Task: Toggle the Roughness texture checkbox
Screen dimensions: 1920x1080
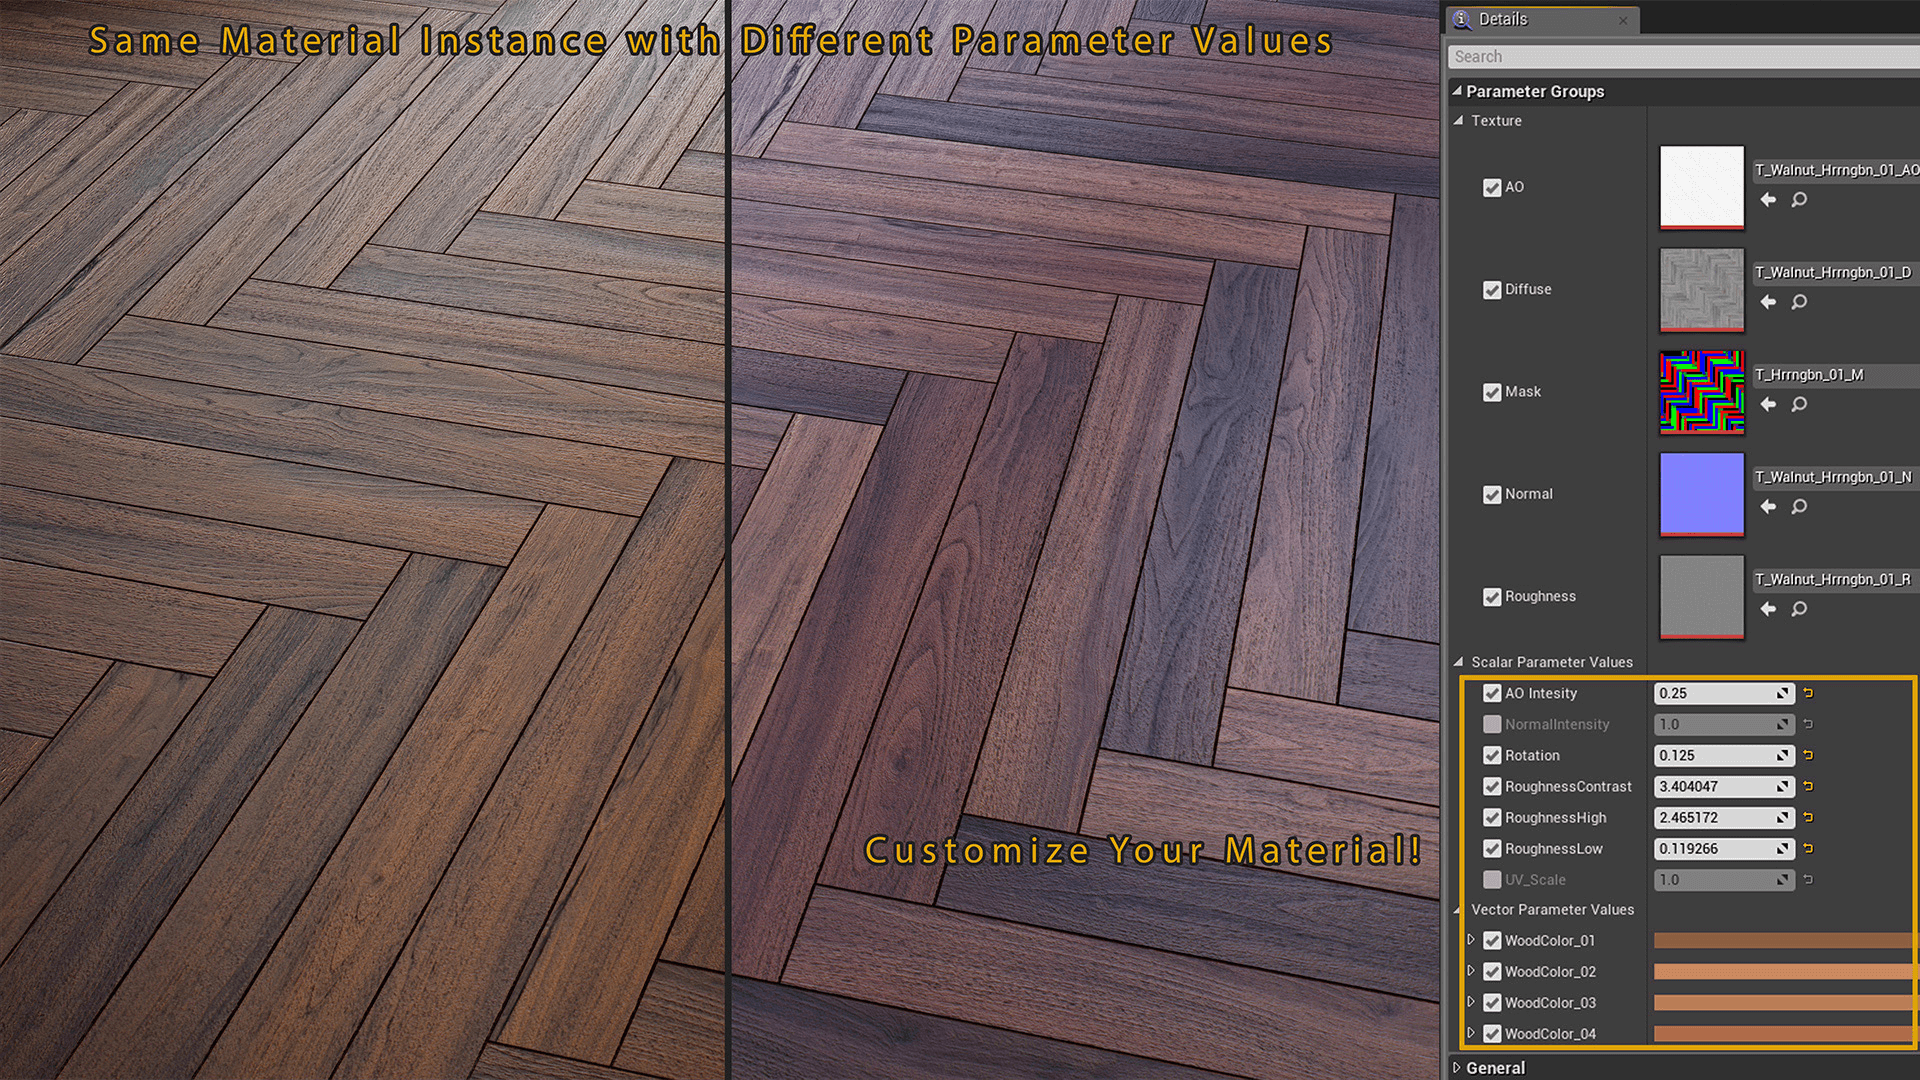Action: pyautogui.click(x=1492, y=597)
